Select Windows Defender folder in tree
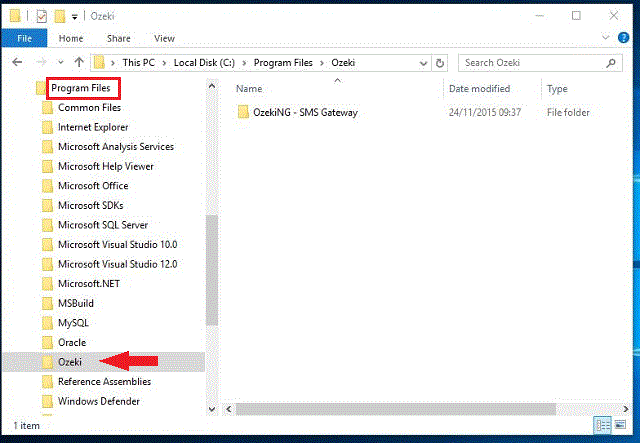This screenshot has height=443, width=640. coord(99,401)
